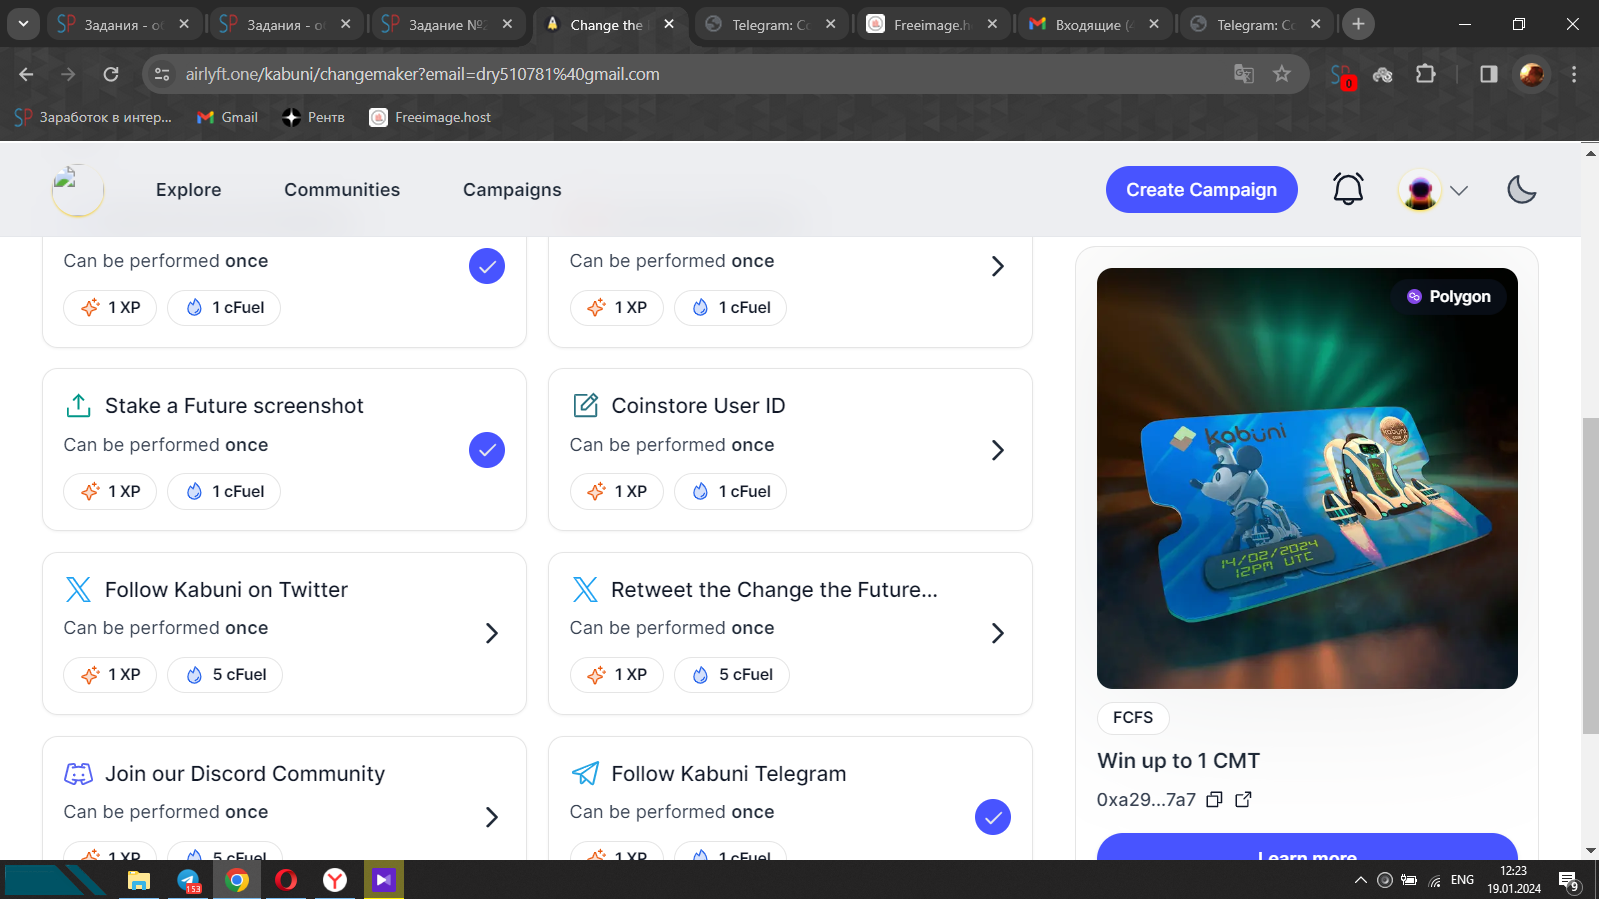Bookmark this page with star icon
Viewport: 1599px width, 899px height.
1282,74
